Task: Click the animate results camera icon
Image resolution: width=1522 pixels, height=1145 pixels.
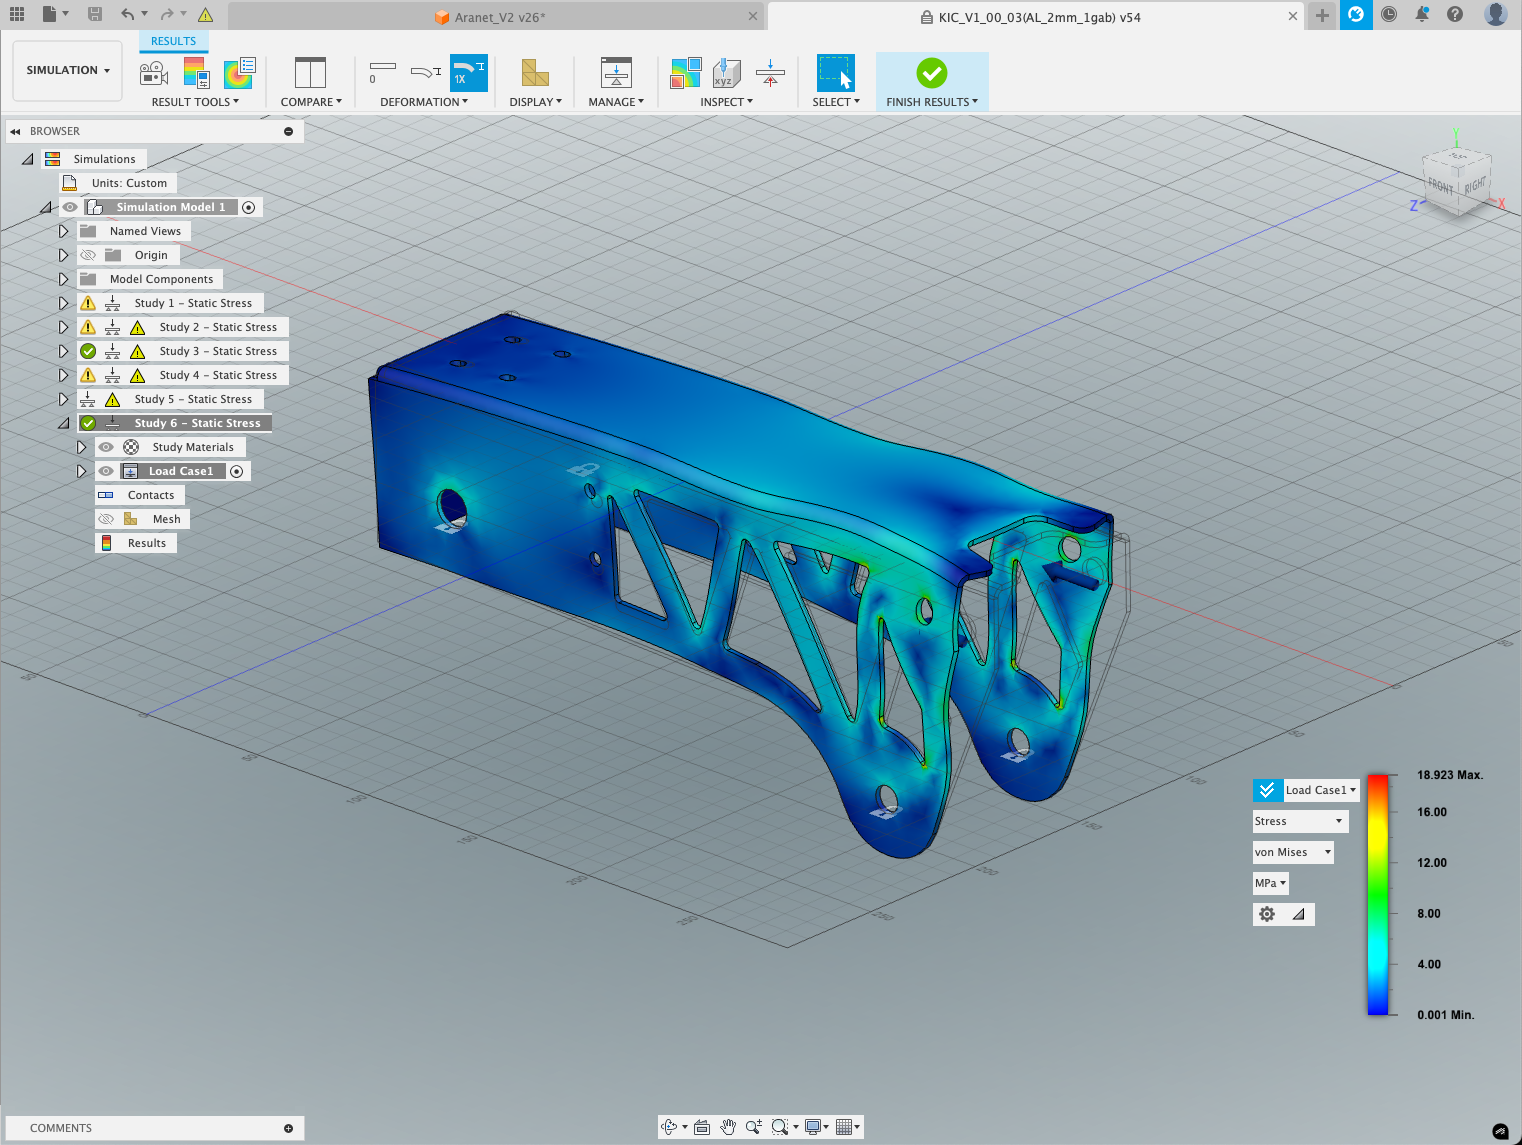Action: tap(153, 73)
